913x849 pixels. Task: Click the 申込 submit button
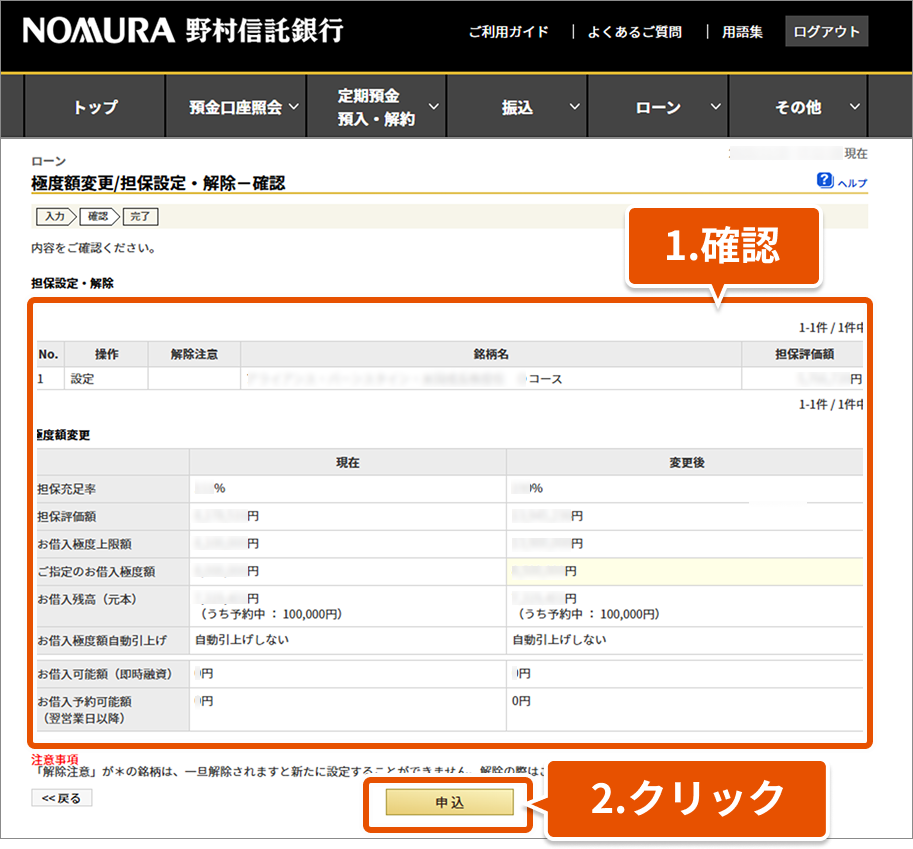click(x=449, y=802)
